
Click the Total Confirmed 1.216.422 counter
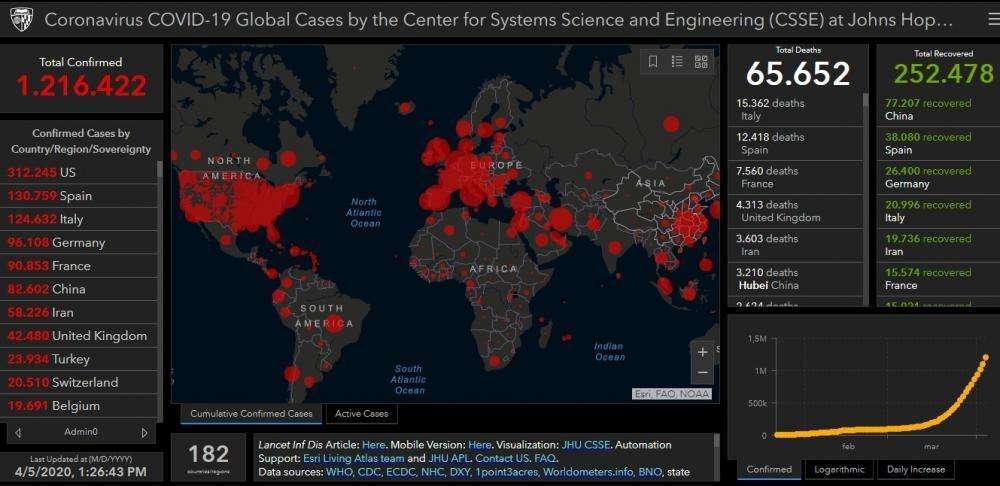coord(81,86)
